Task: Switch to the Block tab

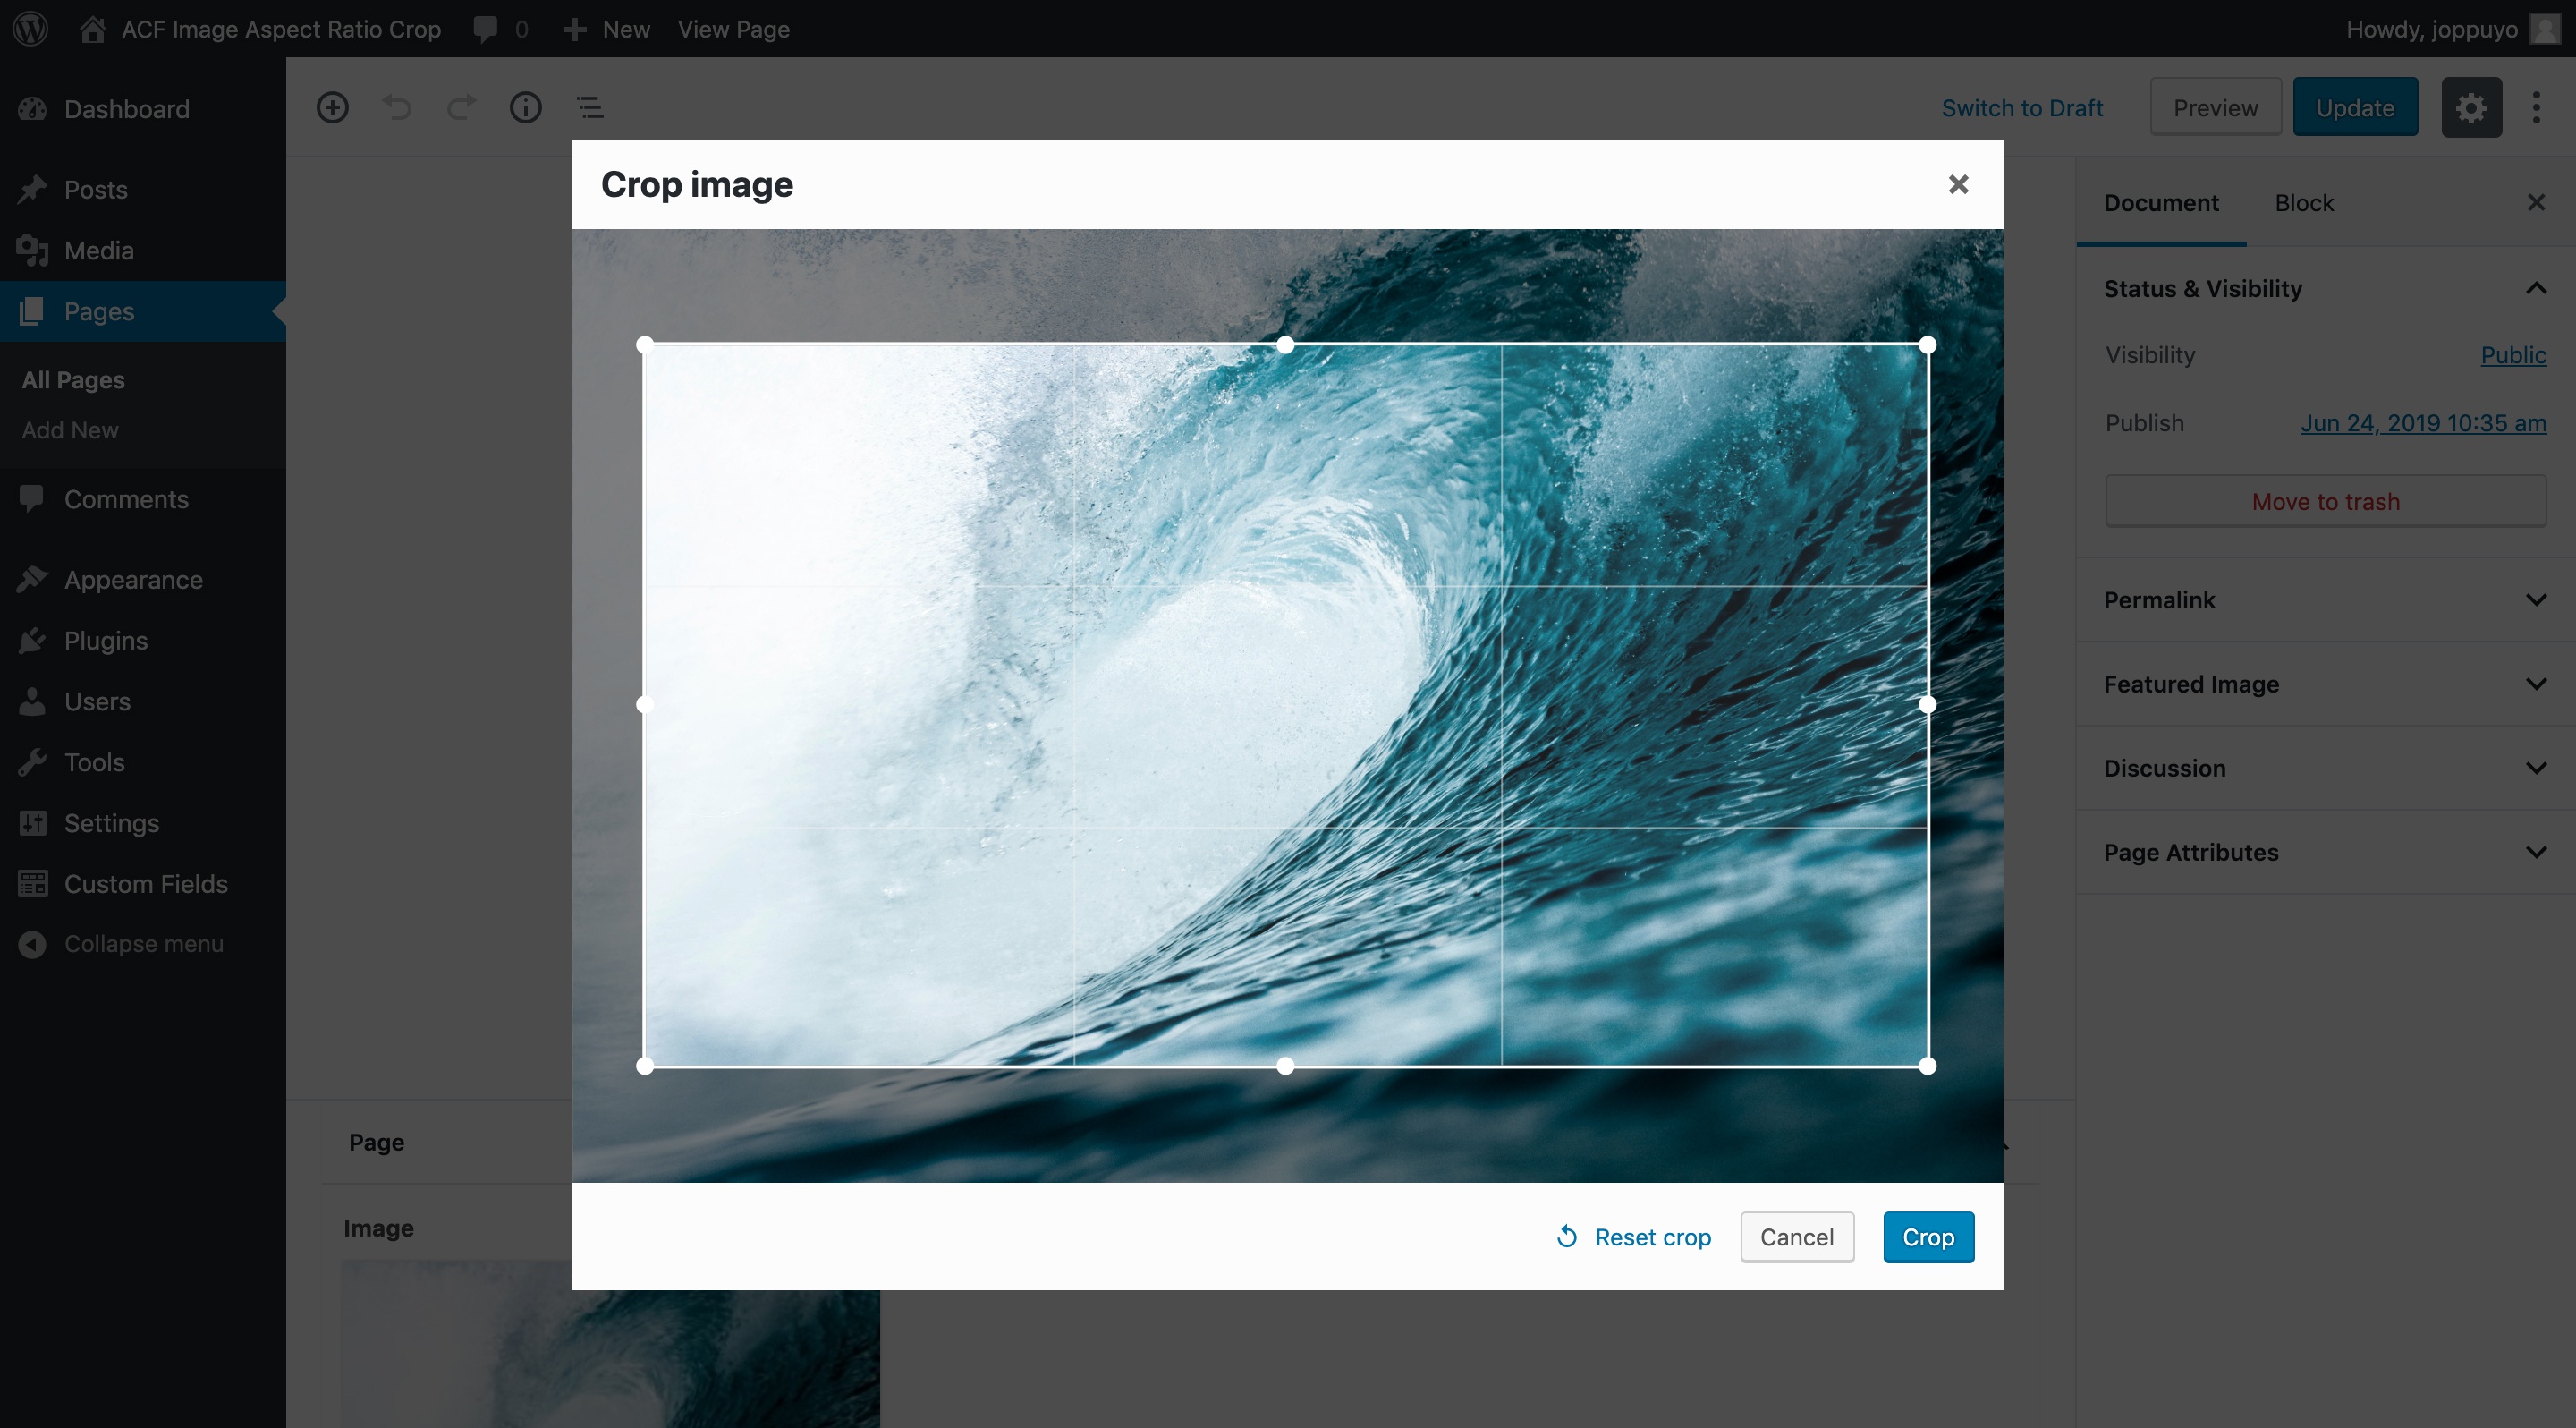Action: 2302,202
